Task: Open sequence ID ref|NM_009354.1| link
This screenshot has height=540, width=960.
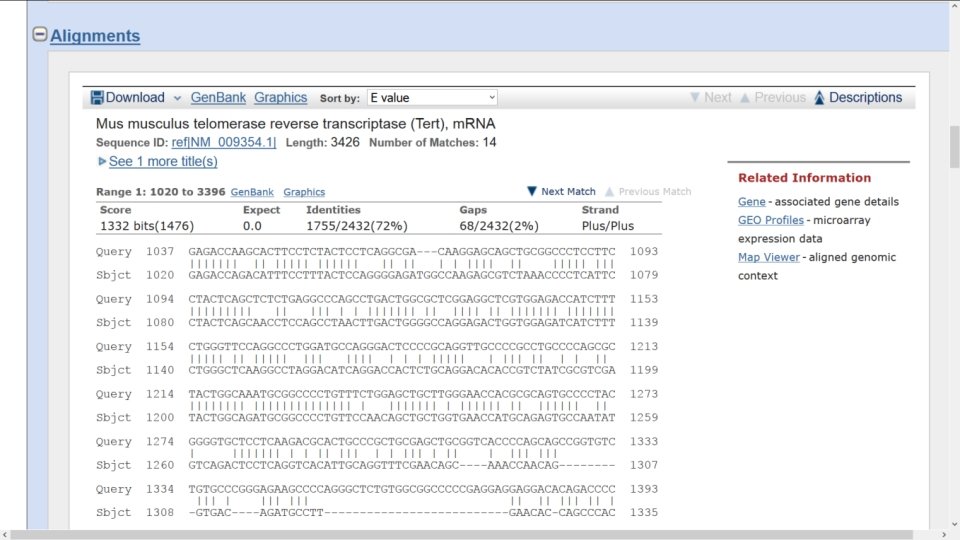Action: click(223, 142)
